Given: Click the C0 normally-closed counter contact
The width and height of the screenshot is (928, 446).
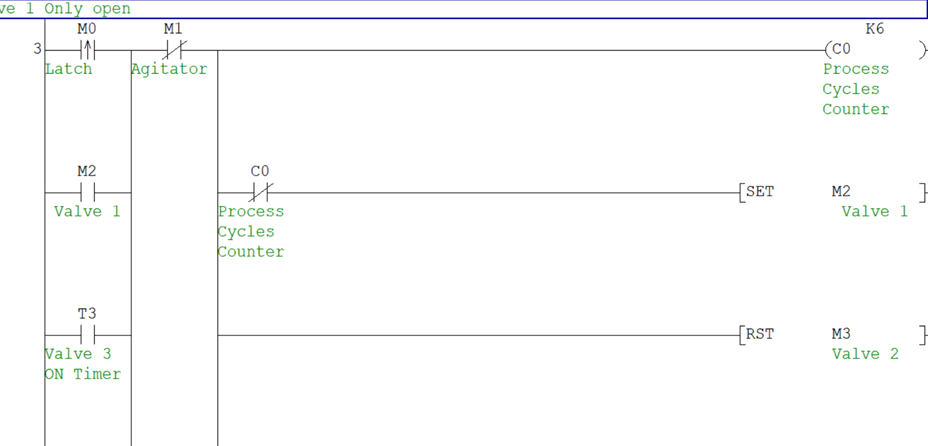Looking at the screenshot, I should pos(260,192).
